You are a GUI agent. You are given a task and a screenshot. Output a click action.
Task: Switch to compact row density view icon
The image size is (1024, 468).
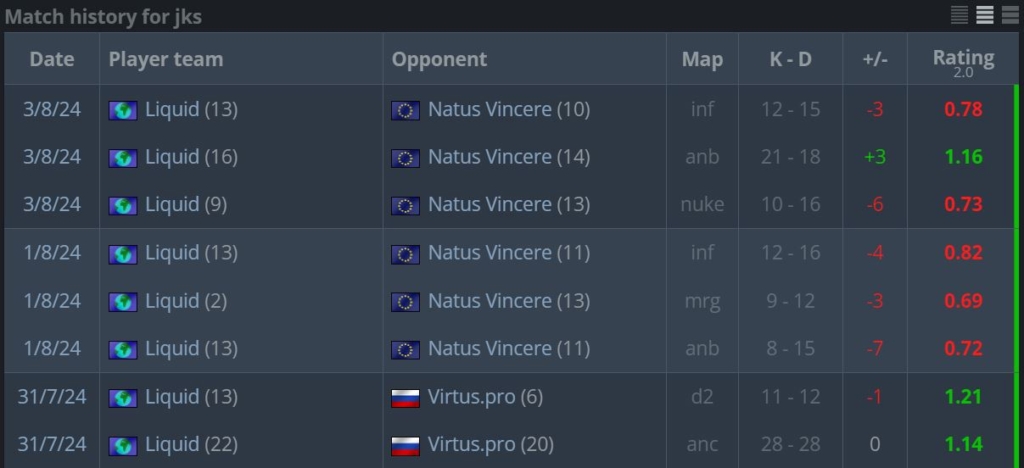tap(959, 14)
